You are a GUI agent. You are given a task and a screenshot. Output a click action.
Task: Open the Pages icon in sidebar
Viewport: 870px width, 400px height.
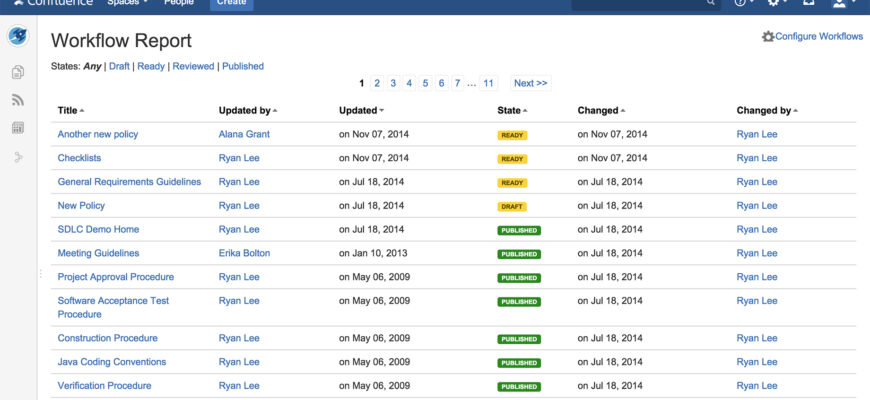click(18, 72)
